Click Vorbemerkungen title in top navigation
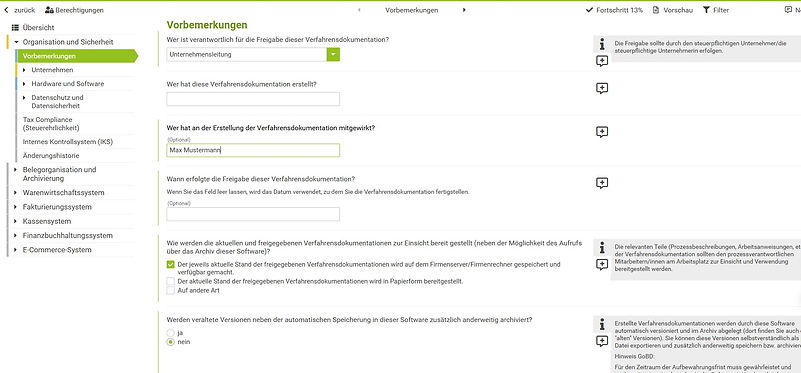The image size is (801, 373). pos(411,10)
